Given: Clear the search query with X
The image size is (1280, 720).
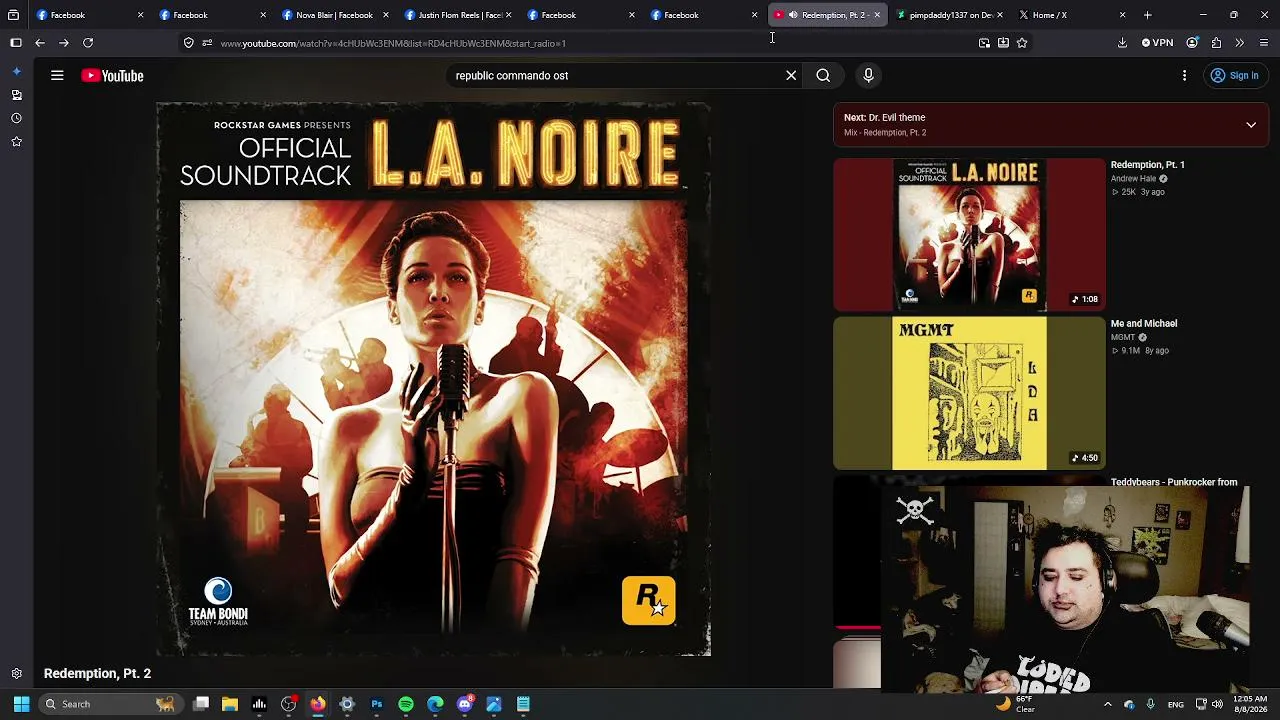Looking at the screenshot, I should [791, 76].
